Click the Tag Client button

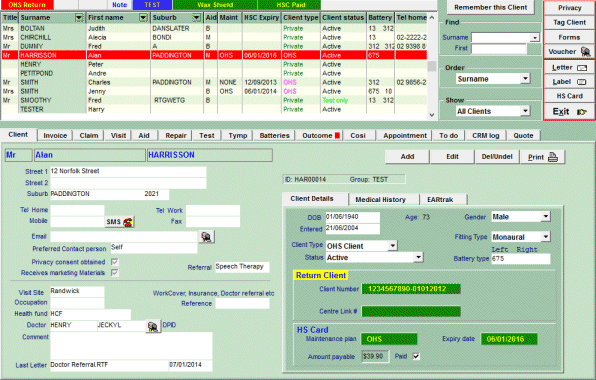tap(569, 22)
